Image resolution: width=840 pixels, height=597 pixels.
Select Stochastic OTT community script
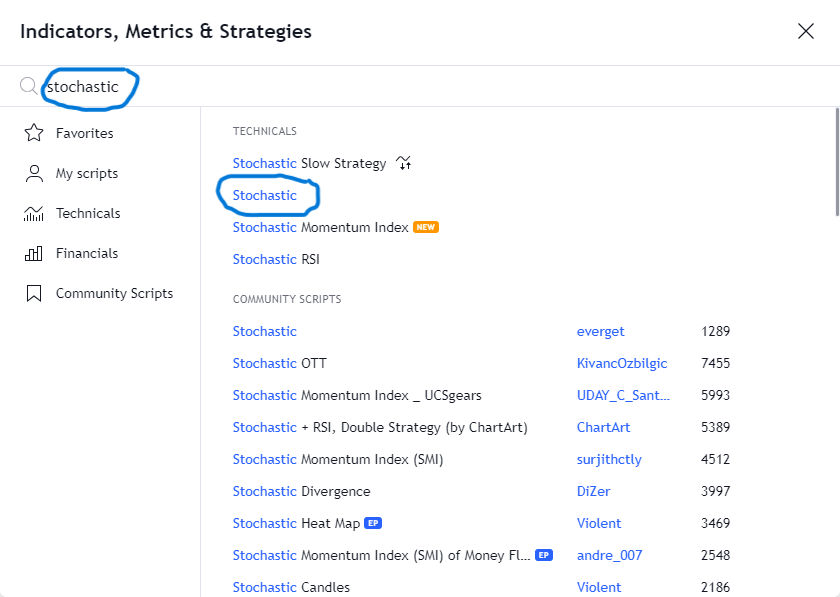coord(280,363)
